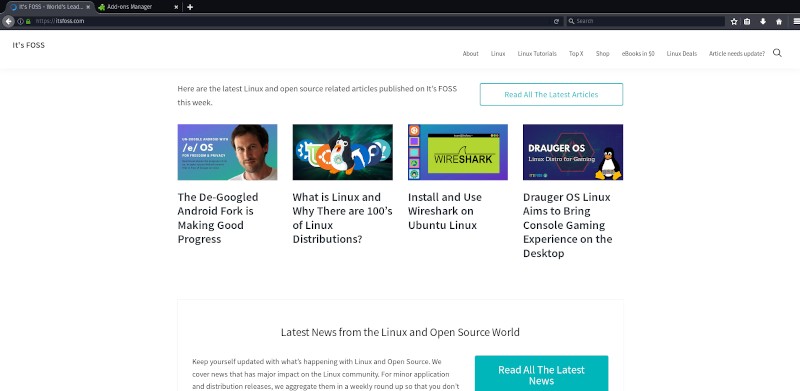Image resolution: width=800 pixels, height=391 pixels.
Task: Select the It's FOSS browser tab
Action: pos(50,7)
